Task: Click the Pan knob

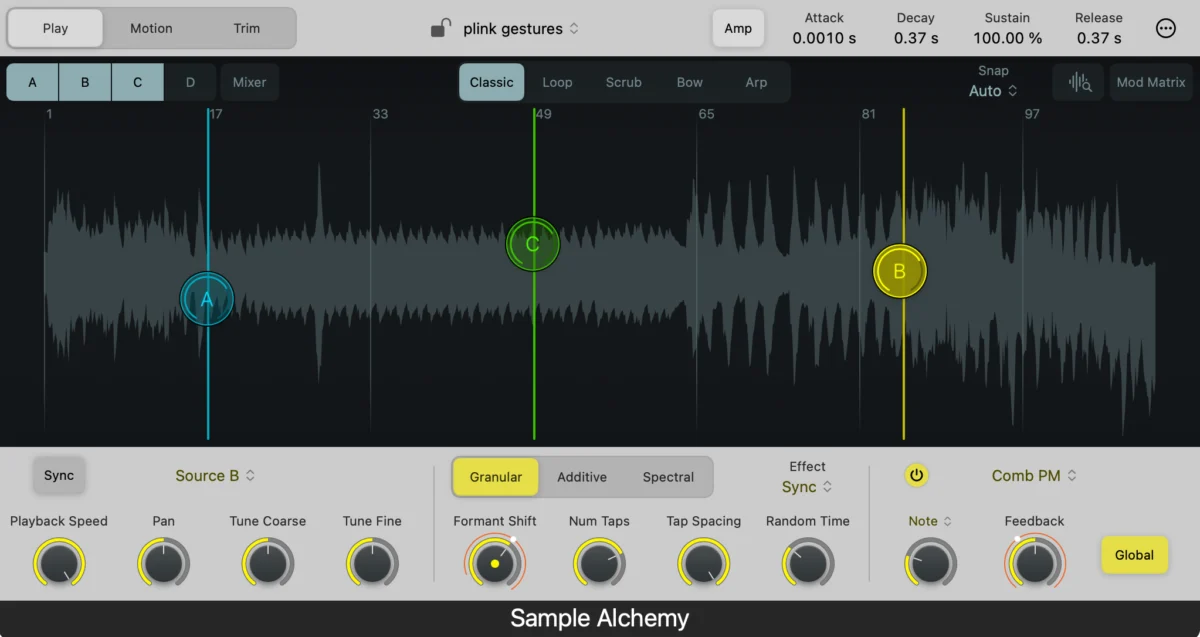Action: [163, 563]
